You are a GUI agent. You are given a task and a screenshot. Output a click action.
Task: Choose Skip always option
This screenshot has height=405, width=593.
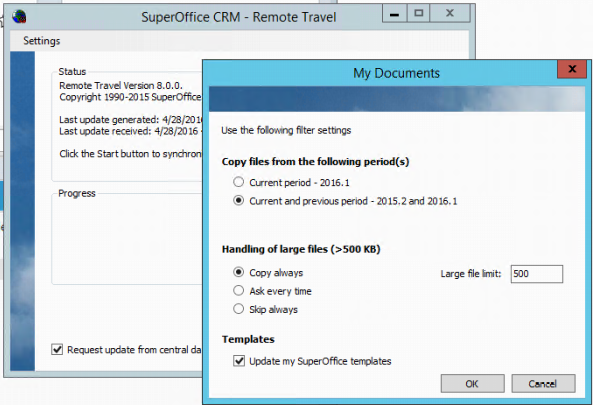tap(238, 309)
